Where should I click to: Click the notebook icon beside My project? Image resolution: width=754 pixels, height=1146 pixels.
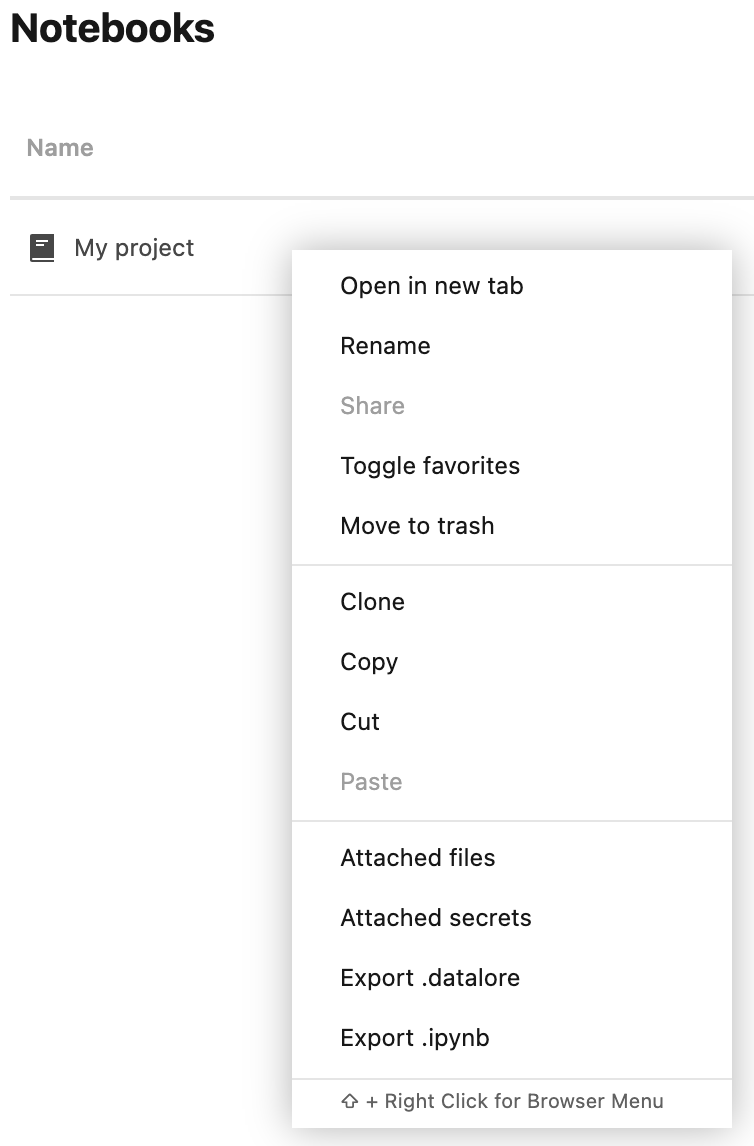[x=42, y=248]
